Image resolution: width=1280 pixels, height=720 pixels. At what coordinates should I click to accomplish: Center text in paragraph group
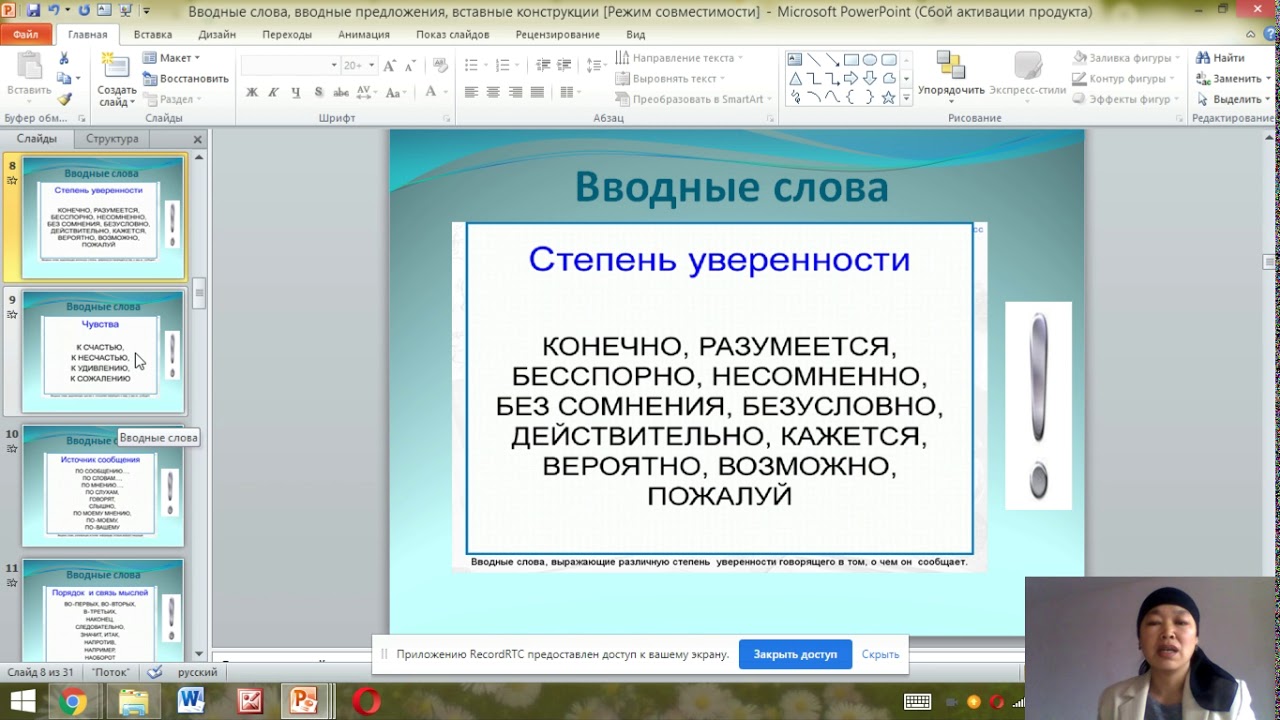pyautogui.click(x=493, y=92)
